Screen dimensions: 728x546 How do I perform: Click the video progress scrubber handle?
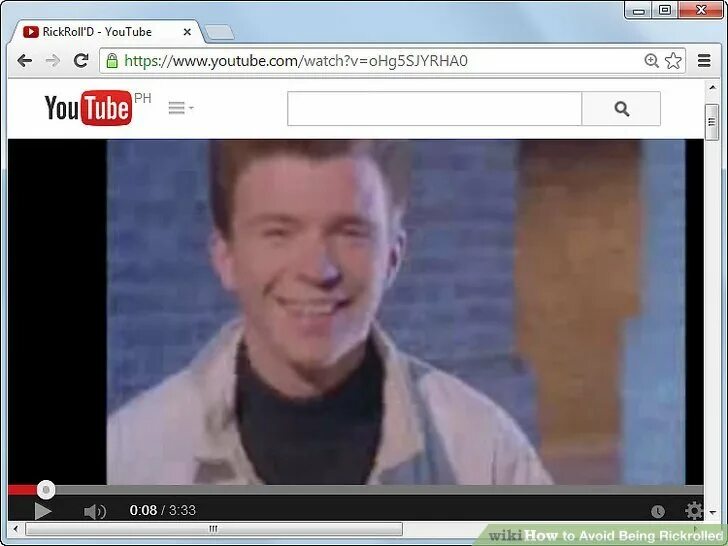click(46, 489)
